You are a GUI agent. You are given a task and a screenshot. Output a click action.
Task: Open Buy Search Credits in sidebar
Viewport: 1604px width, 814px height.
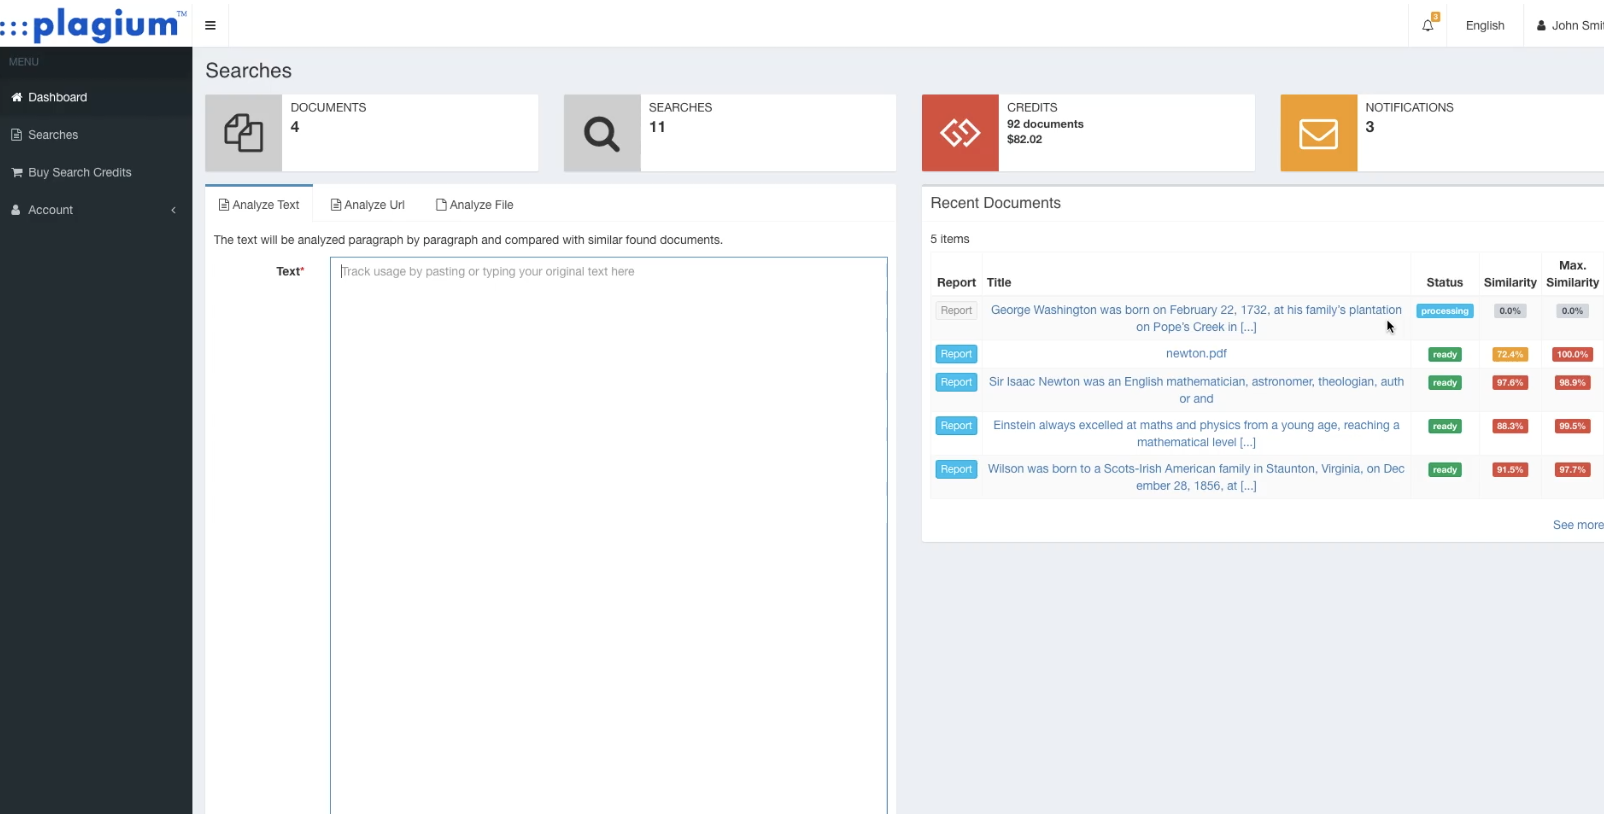80,172
